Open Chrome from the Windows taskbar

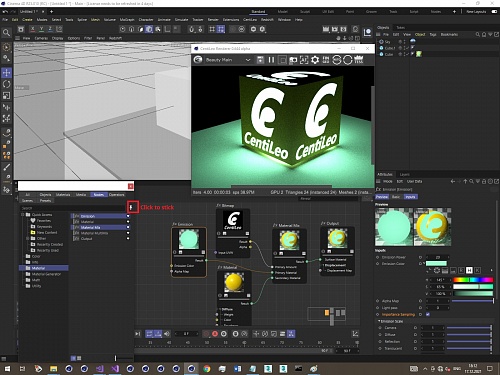(x=207, y=368)
